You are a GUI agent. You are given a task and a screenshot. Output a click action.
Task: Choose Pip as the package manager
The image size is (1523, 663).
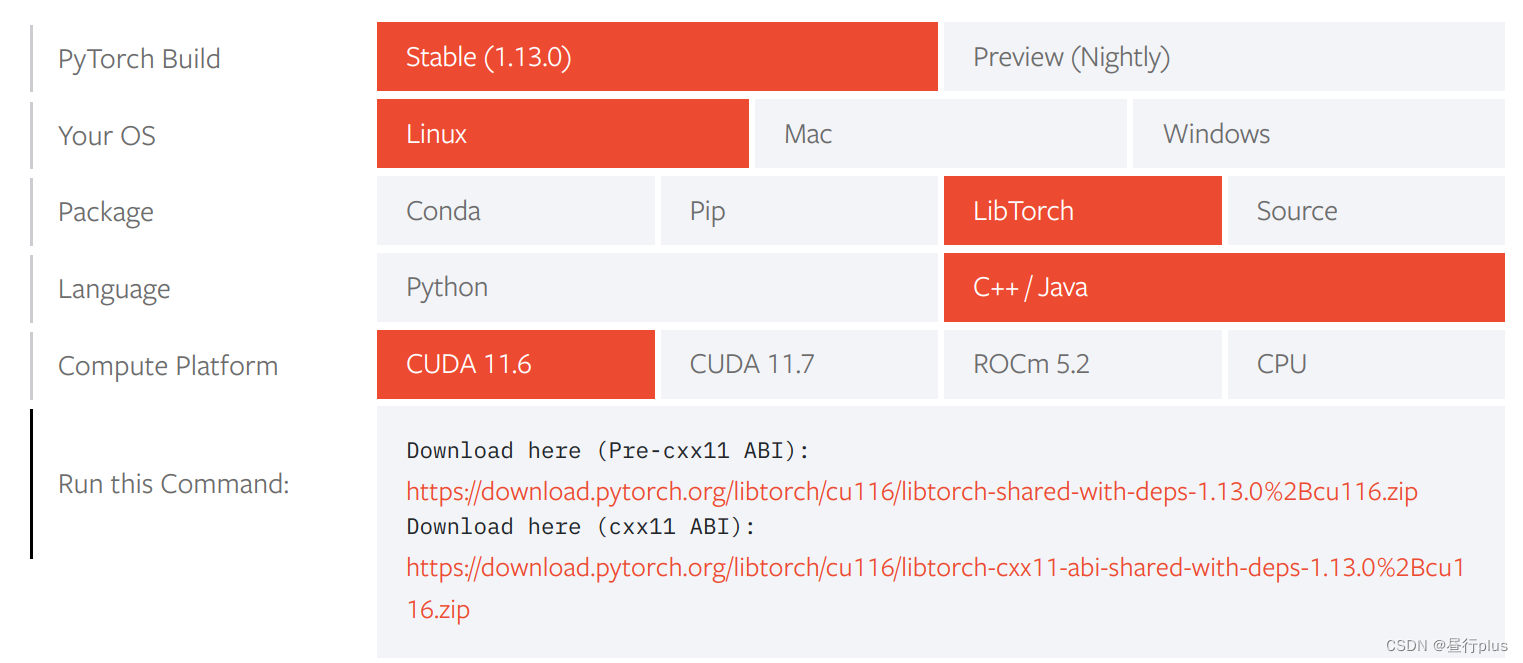point(799,210)
